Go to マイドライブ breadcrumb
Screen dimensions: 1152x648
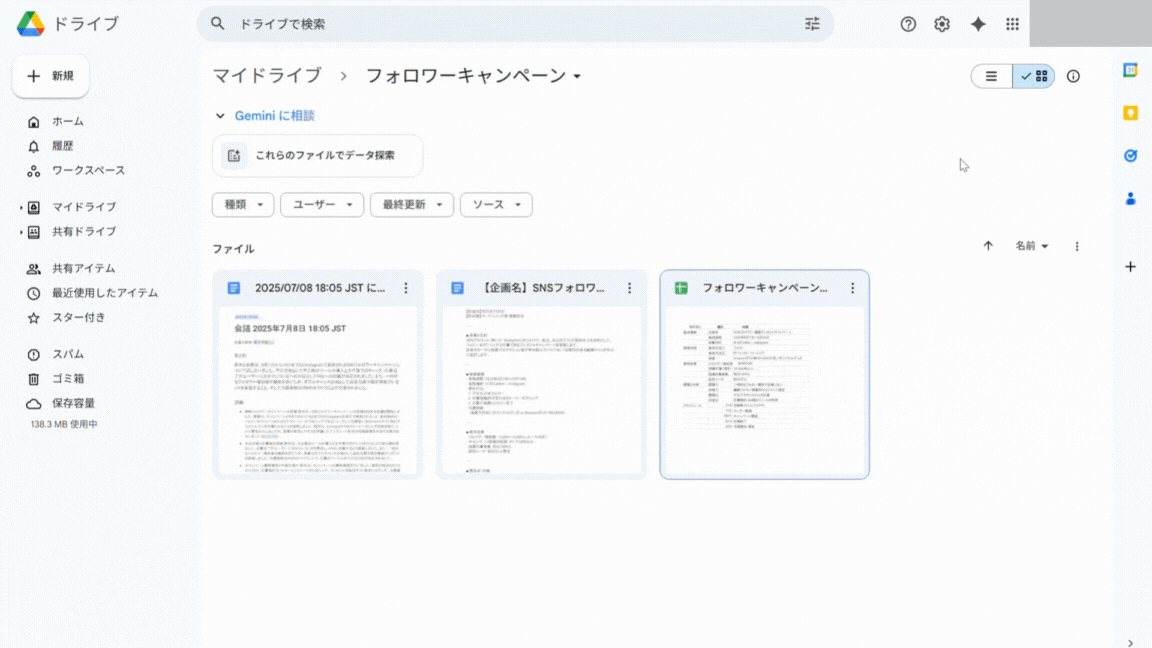267,76
